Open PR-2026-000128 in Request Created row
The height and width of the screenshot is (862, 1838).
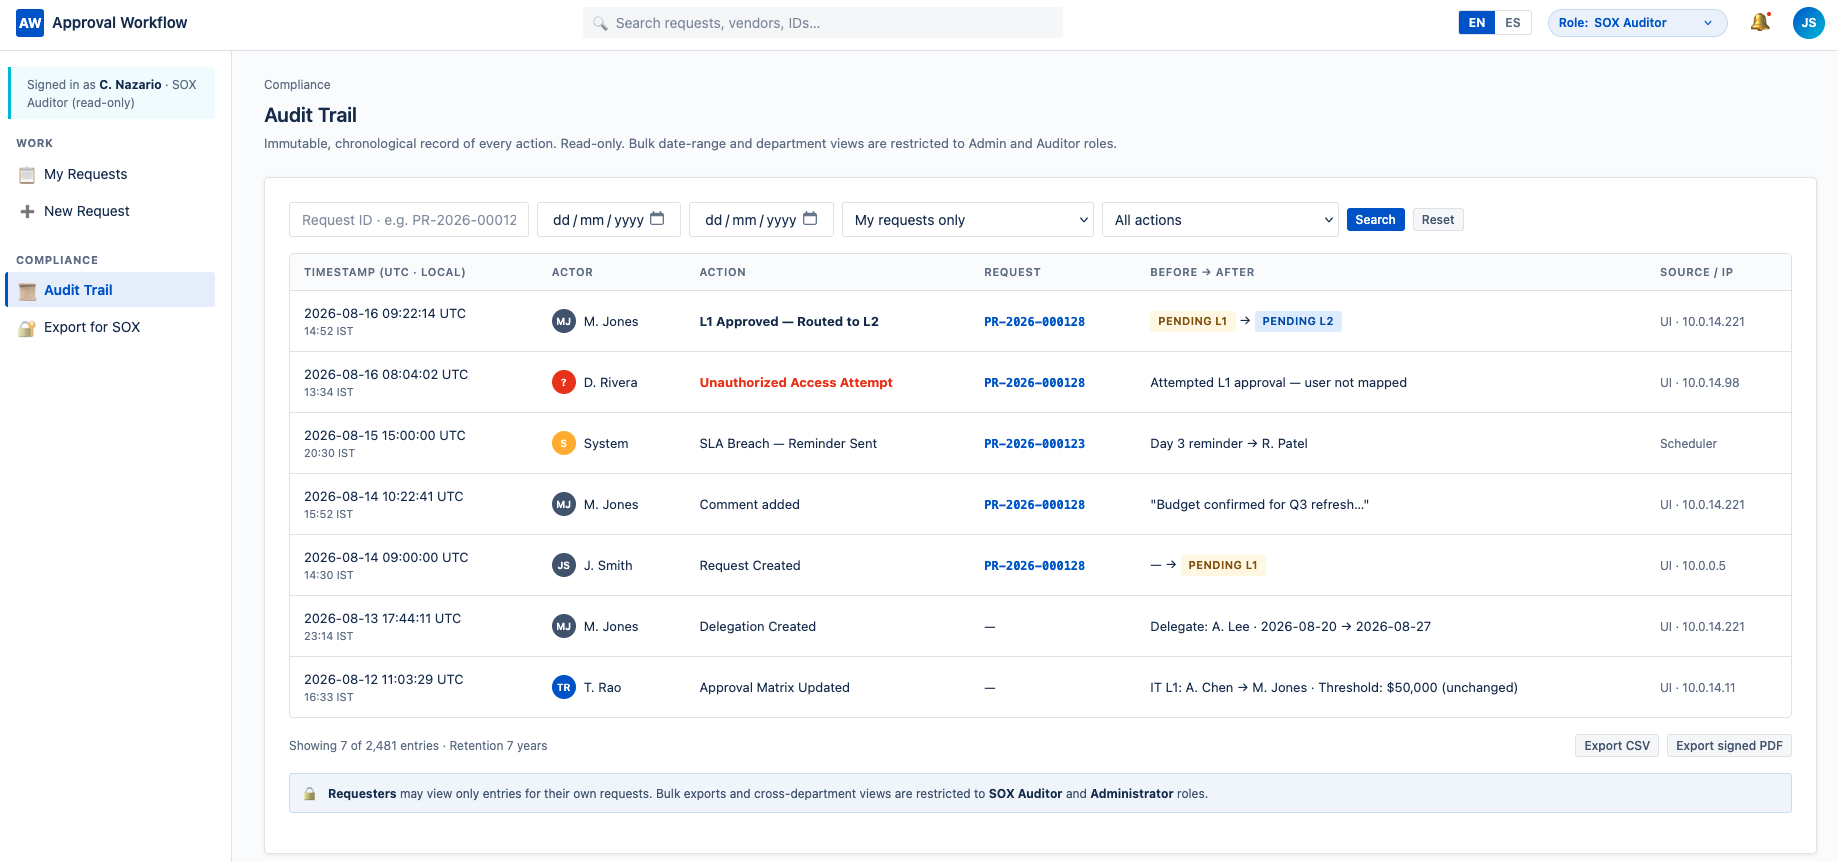[x=1034, y=566]
